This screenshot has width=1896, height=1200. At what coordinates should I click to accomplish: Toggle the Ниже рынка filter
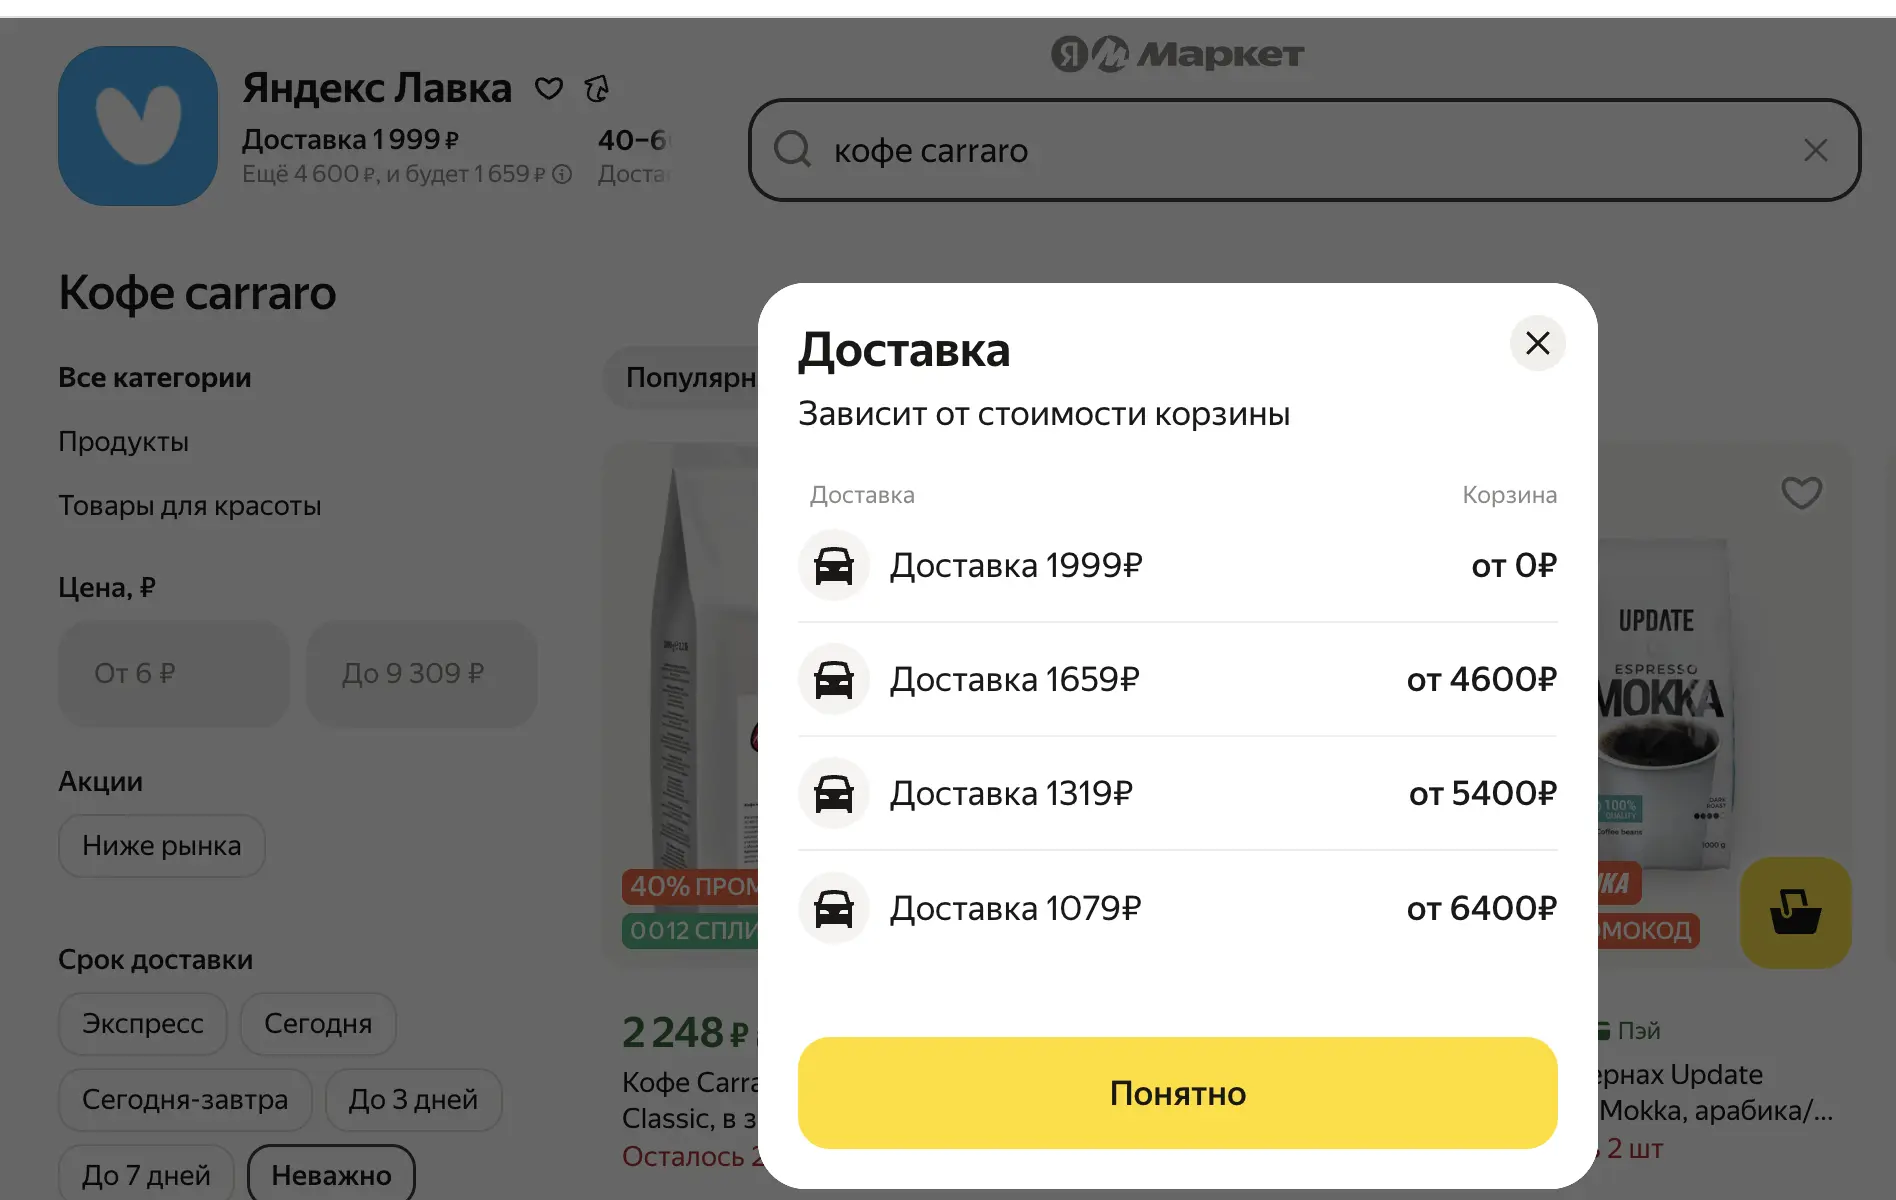tap(161, 846)
